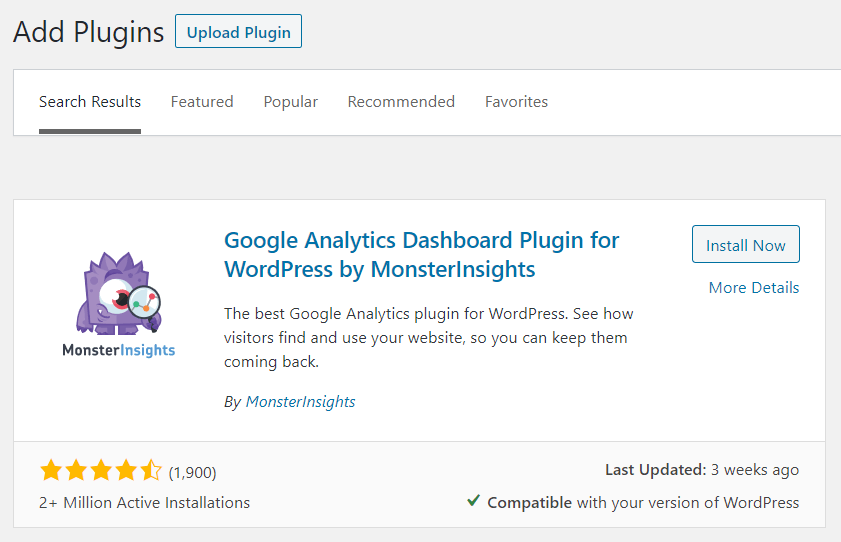The width and height of the screenshot is (841, 542).
Task: Open the Google Analytics Dashboard Plugin title link
Action: pyautogui.click(x=421, y=255)
